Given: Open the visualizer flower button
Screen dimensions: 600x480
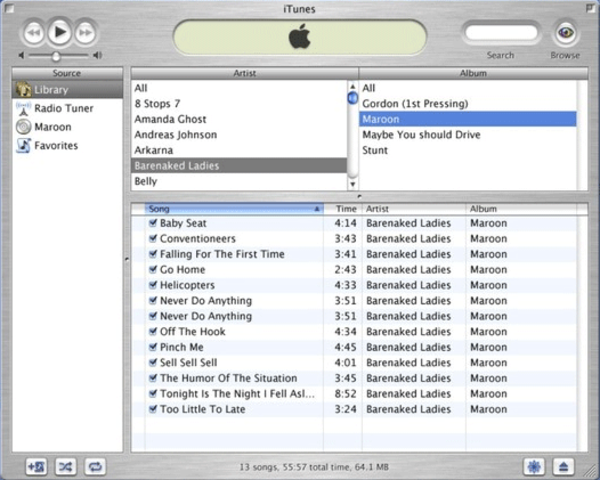Looking at the screenshot, I should pyautogui.click(x=534, y=467).
